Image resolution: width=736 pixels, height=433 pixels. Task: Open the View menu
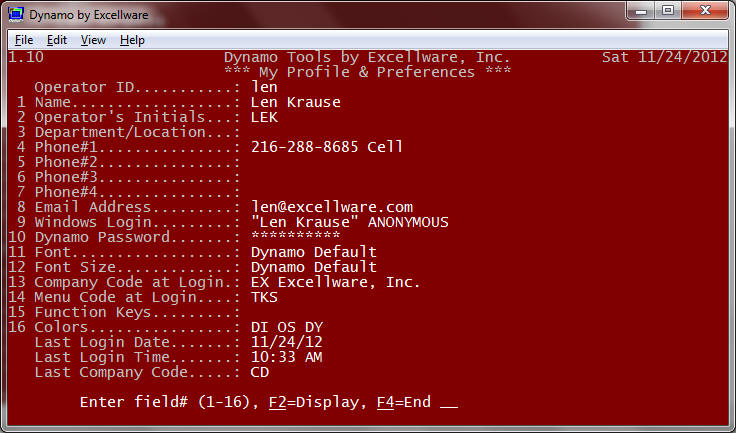pyautogui.click(x=93, y=40)
